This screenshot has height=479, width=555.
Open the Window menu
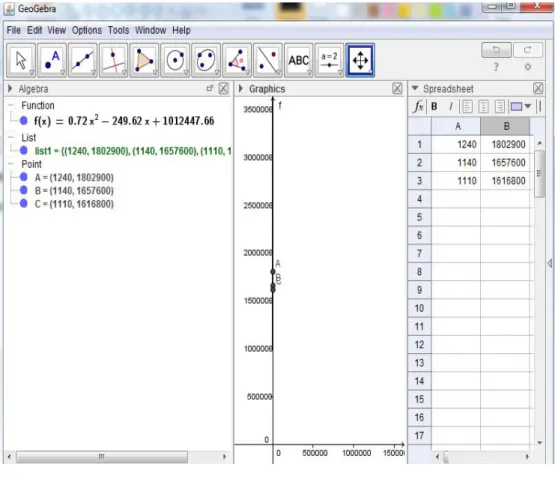(150, 30)
